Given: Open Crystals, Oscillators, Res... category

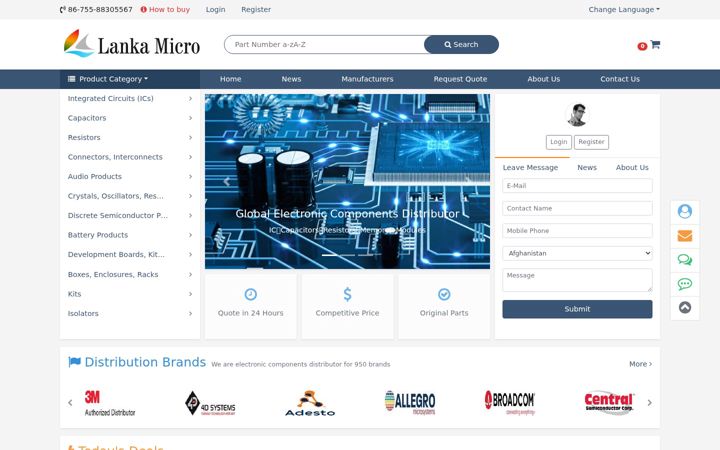Looking at the screenshot, I should [x=130, y=196].
